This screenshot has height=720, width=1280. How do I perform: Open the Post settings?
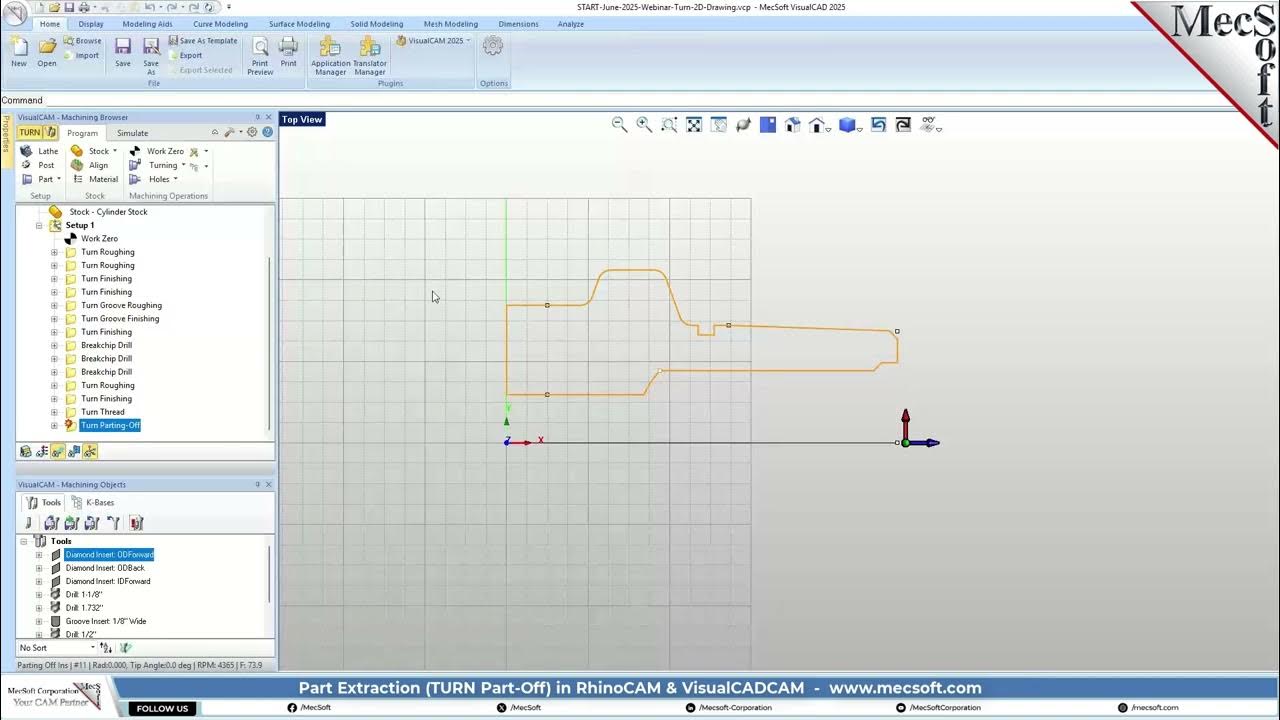38,165
